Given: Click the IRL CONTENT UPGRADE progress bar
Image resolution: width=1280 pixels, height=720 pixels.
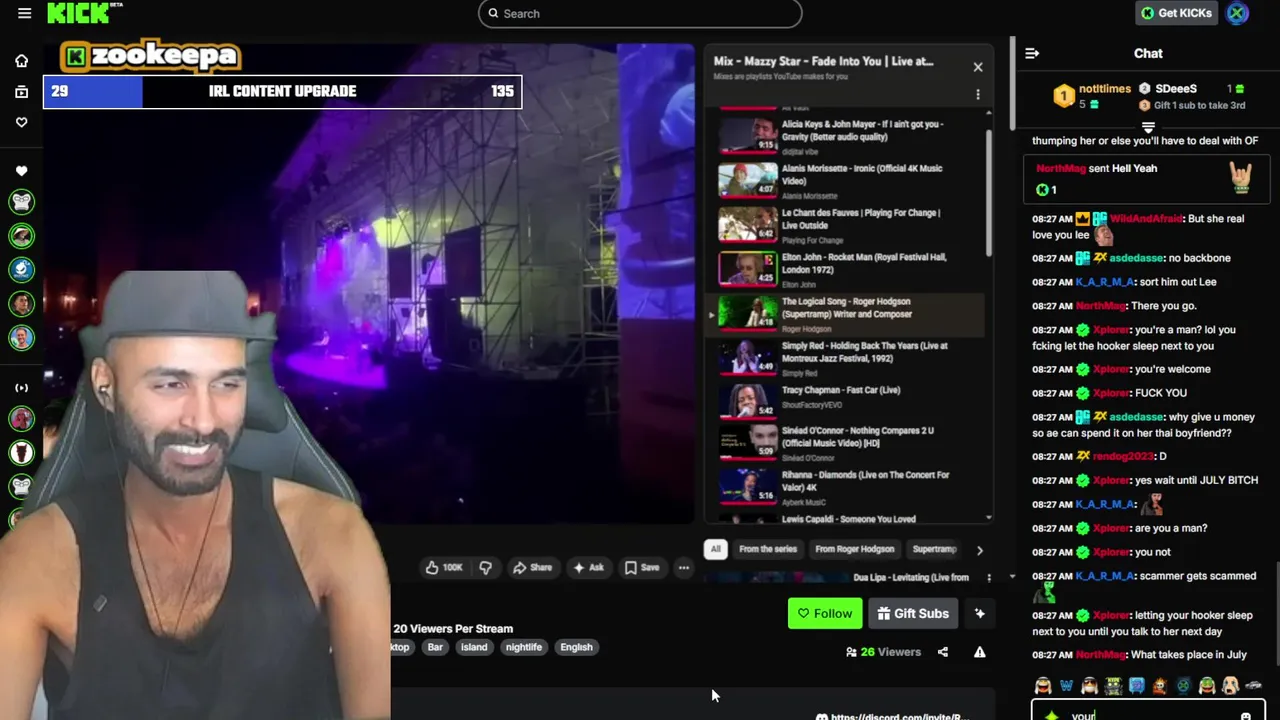Looking at the screenshot, I should pos(282,91).
